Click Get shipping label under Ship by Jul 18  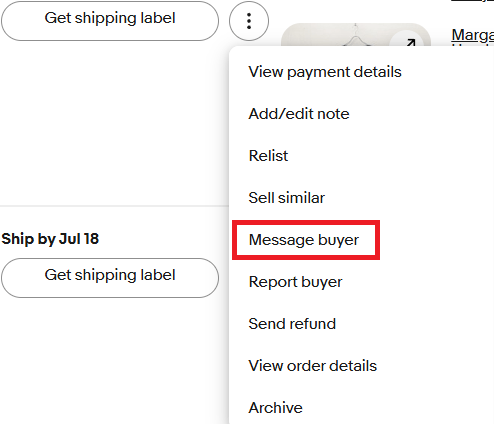pos(110,278)
